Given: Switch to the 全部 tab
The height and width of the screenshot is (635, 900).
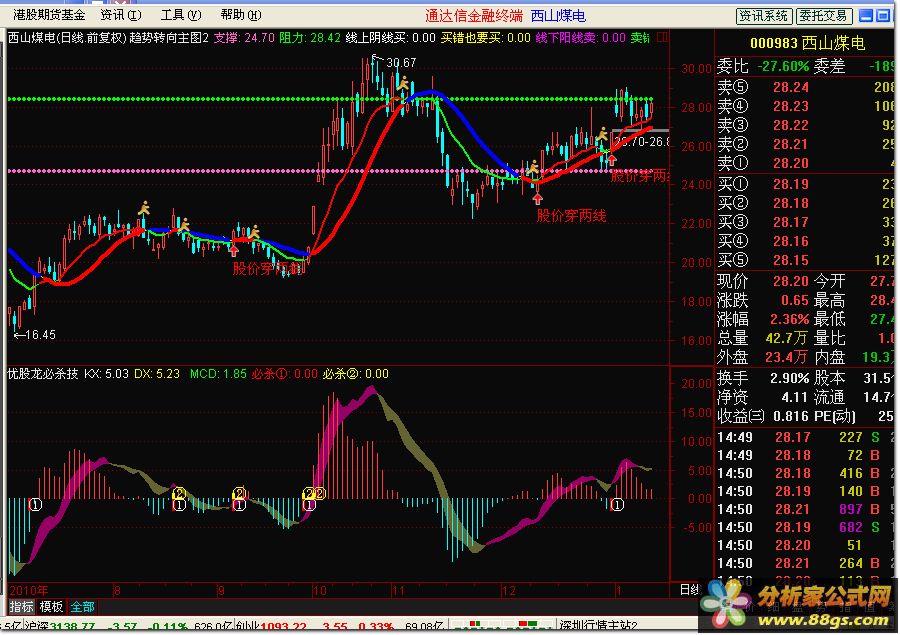Looking at the screenshot, I should pos(82,606).
